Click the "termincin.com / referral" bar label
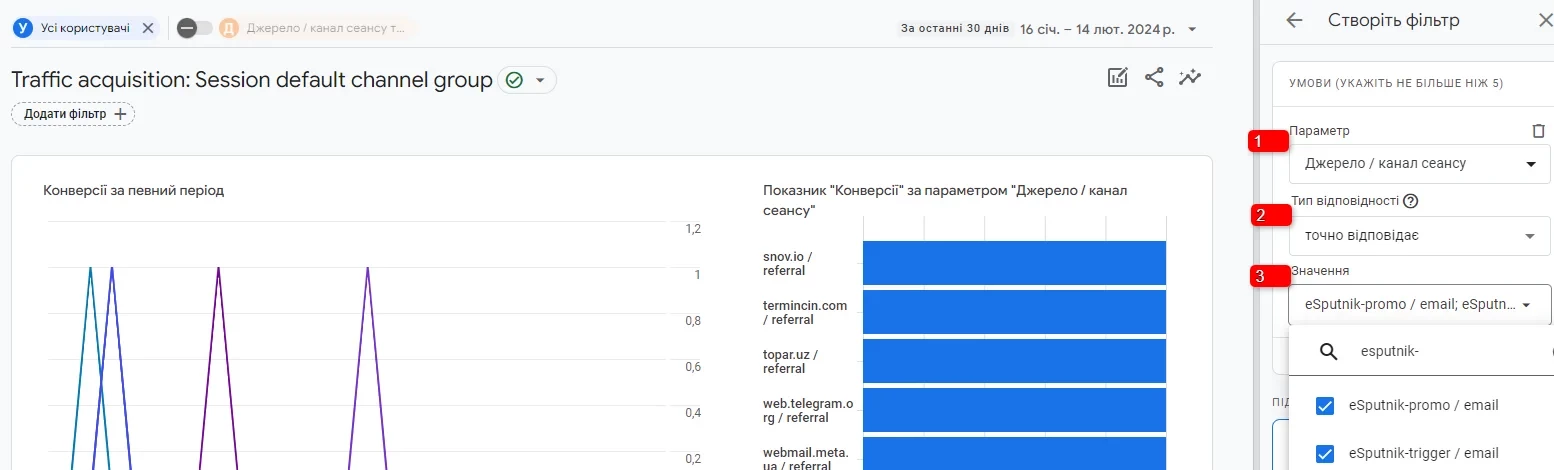The image size is (1554, 470). tap(805, 312)
